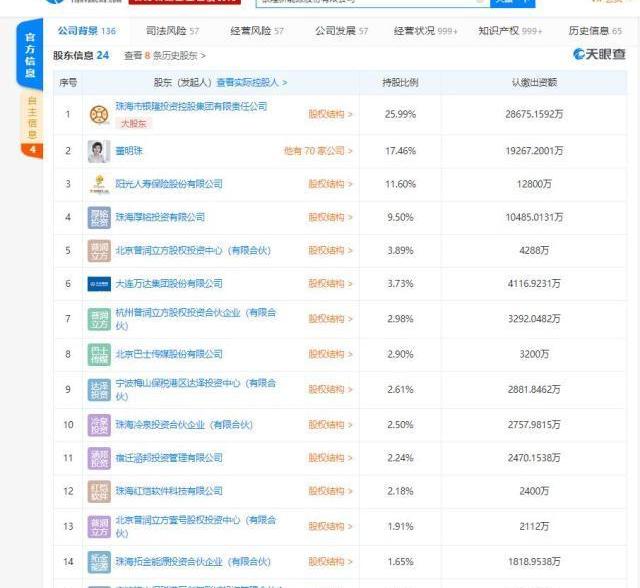Click logo of 珠海市银隆投资控股集团

click(99, 114)
